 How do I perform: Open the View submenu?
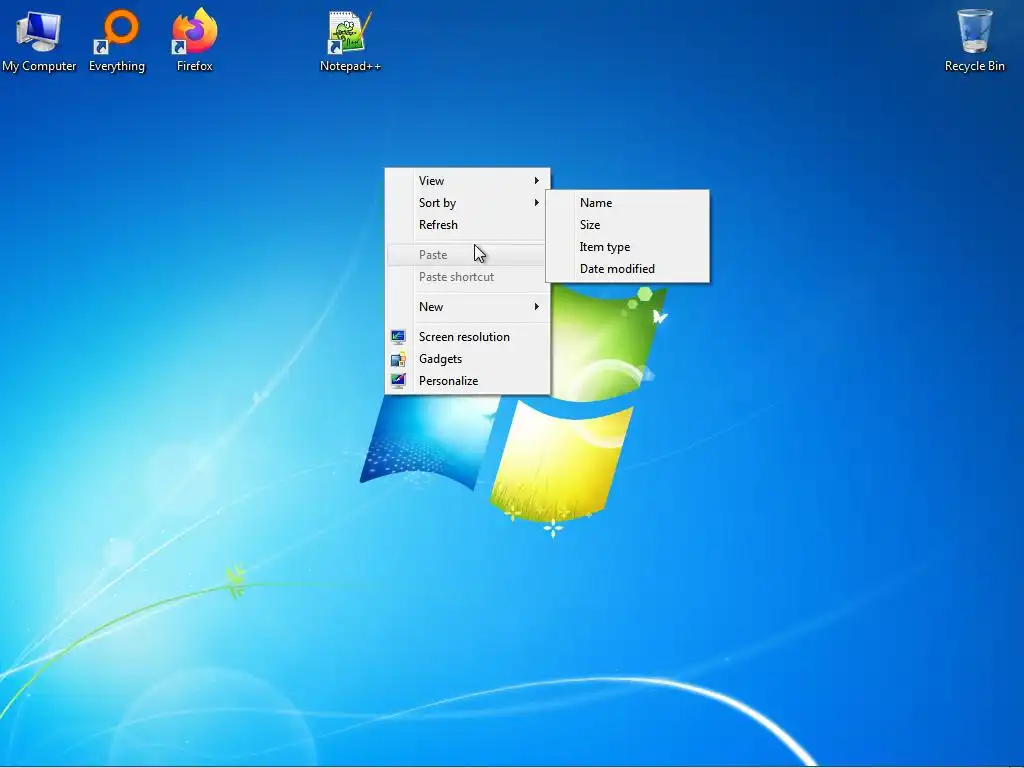[x=467, y=181]
